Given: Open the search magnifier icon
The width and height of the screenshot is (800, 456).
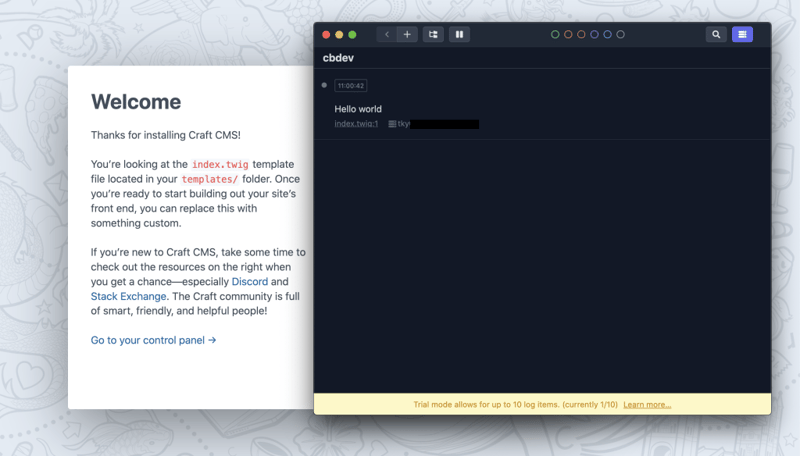Looking at the screenshot, I should (716, 34).
